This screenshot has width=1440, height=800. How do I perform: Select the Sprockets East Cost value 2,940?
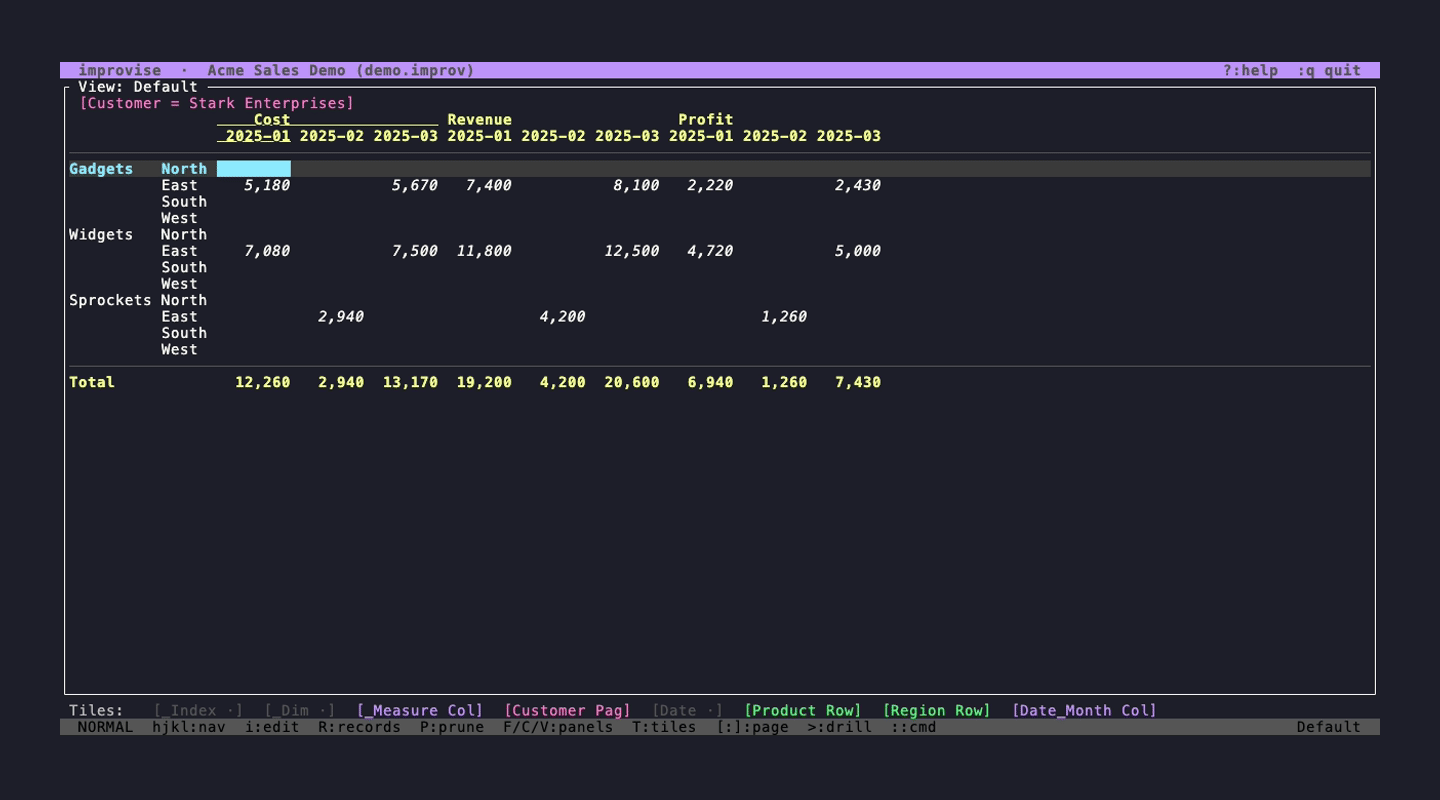(x=341, y=317)
